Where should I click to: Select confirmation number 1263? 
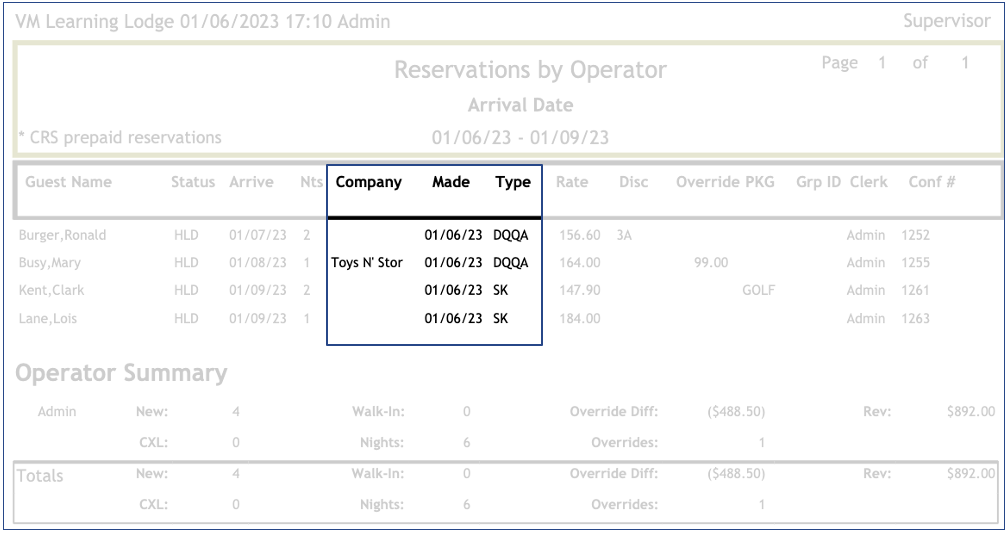point(915,319)
